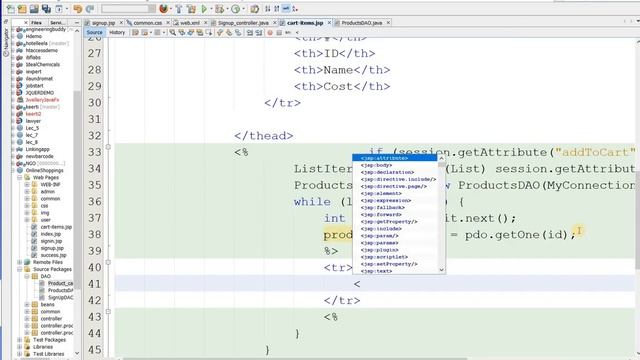Click the Build Project hammer icon
Image resolution: width=640 pixels, height=360 pixels.
[x=179, y=9]
